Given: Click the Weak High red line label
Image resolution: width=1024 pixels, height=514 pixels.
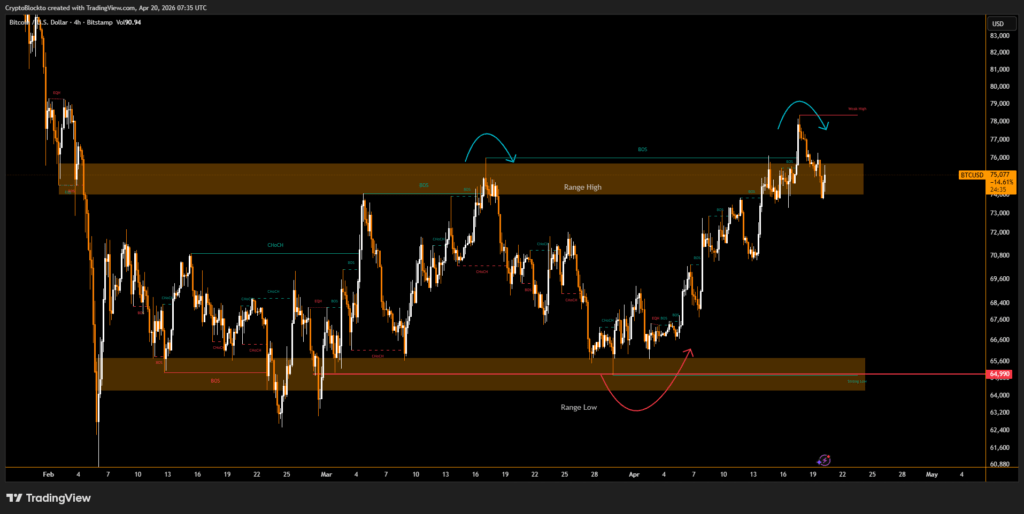Looking at the screenshot, I should [857, 109].
